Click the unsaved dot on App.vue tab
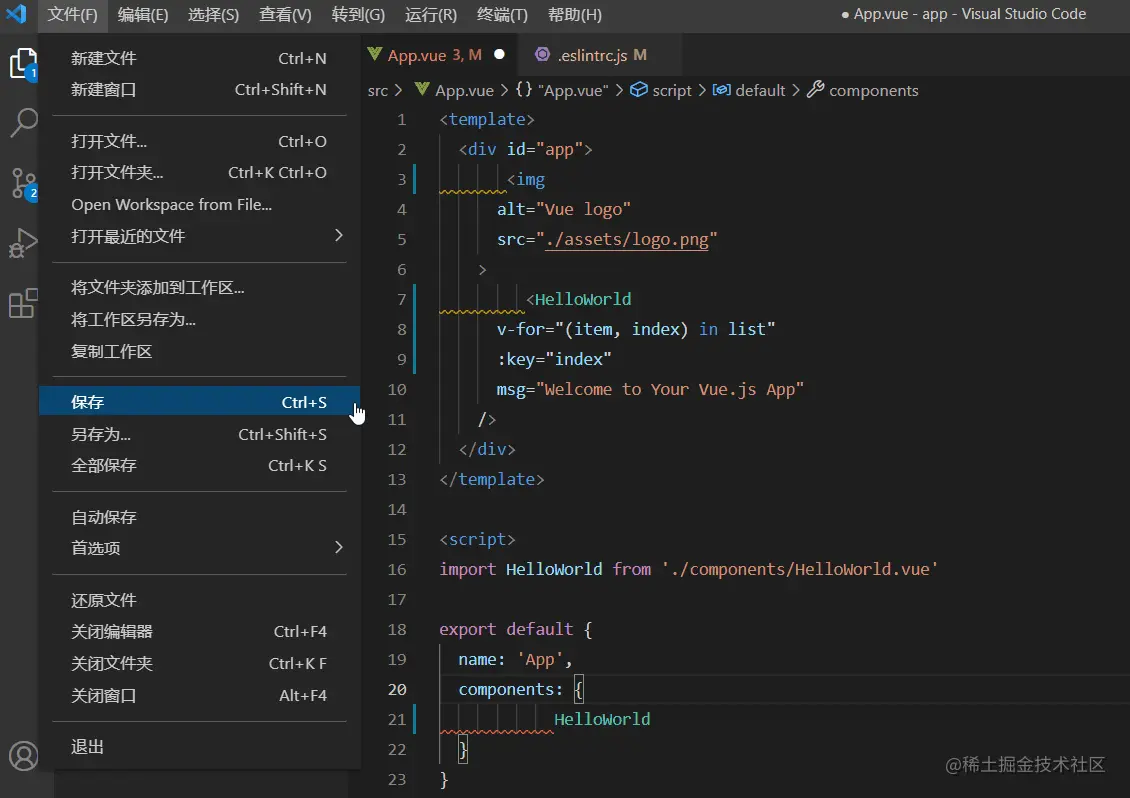This screenshot has height=798, width=1130. click(x=499, y=54)
